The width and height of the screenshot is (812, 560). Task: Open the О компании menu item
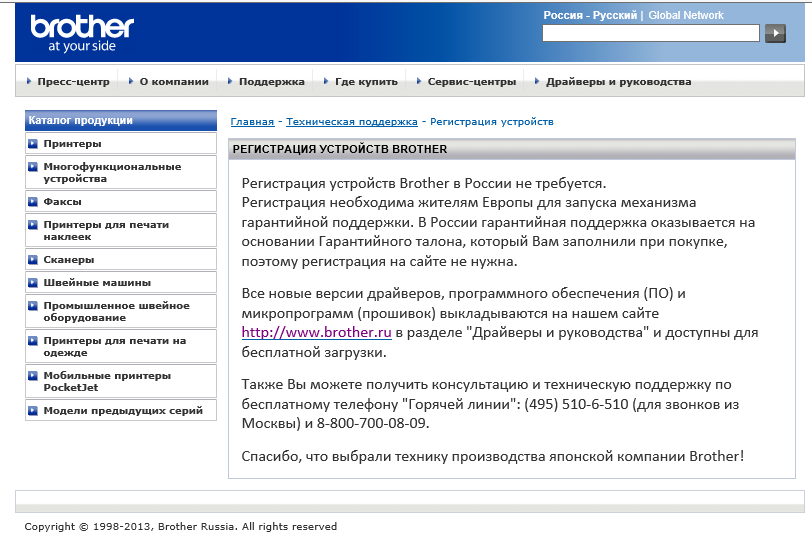click(174, 81)
